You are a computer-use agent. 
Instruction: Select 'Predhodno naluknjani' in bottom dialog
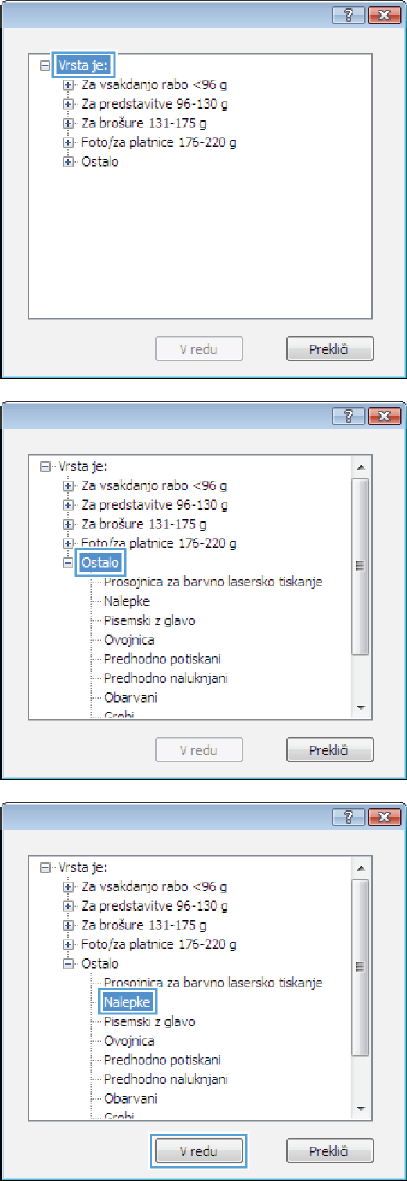click(166, 1080)
